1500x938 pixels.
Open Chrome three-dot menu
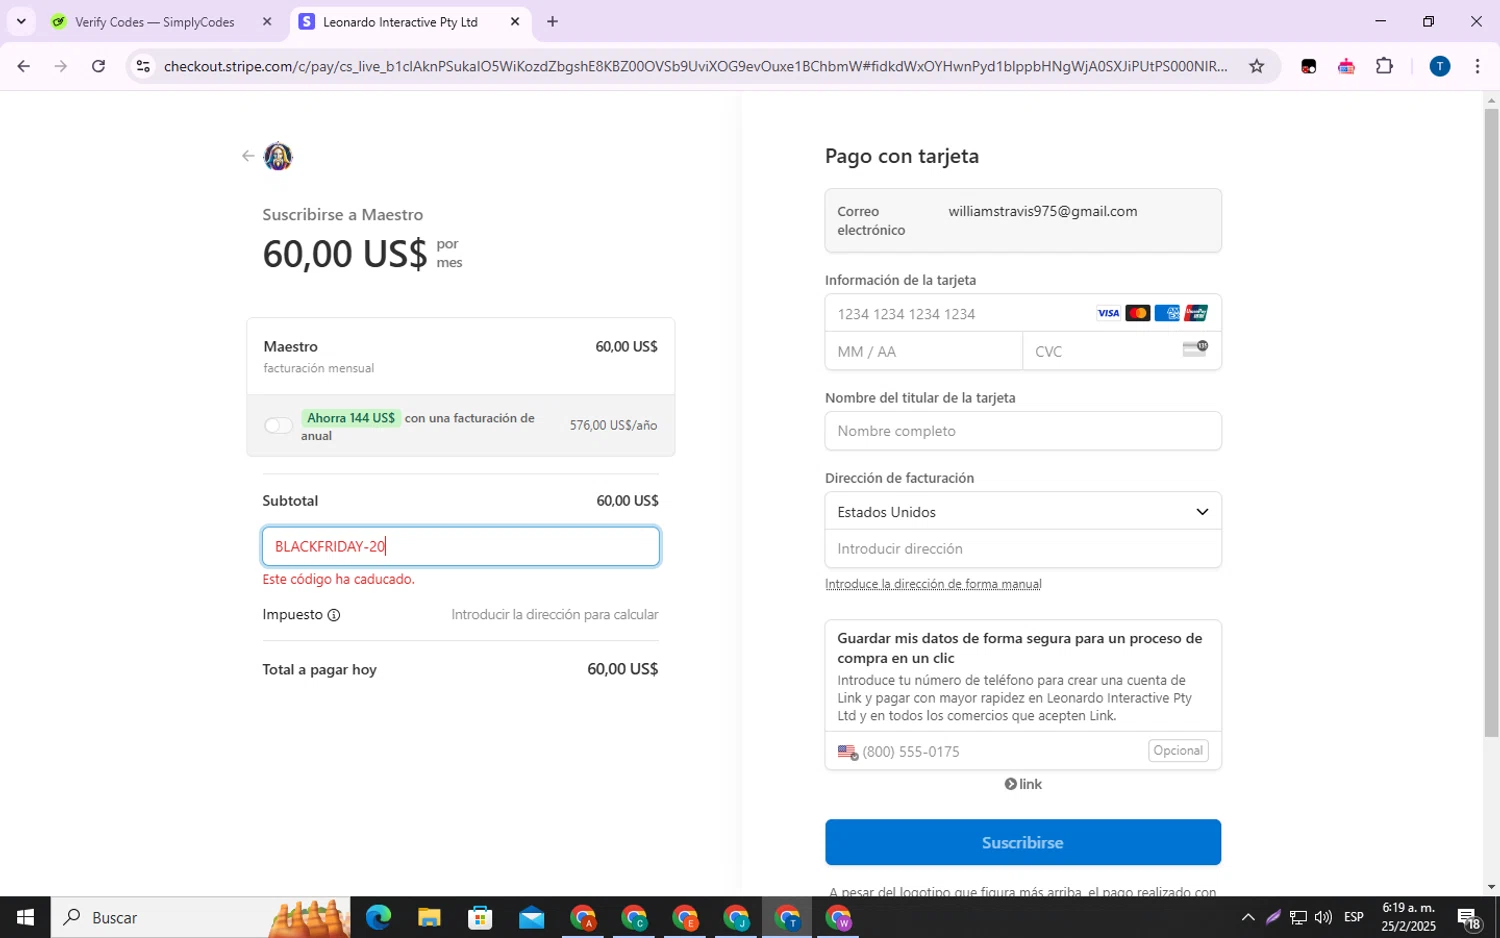click(x=1477, y=66)
